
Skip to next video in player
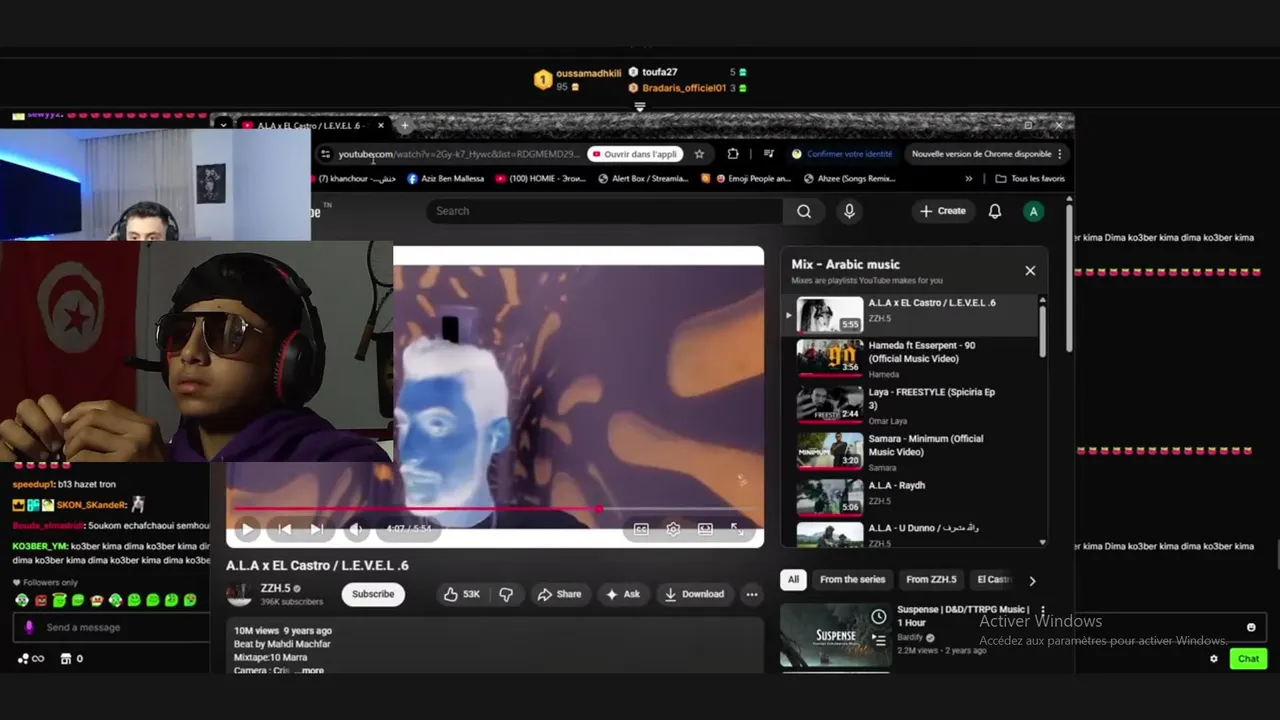(x=316, y=529)
